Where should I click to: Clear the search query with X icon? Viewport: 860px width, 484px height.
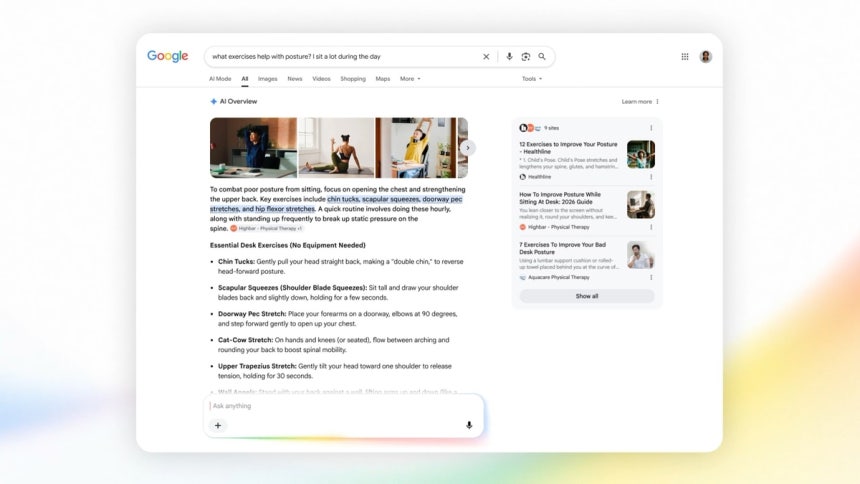pyautogui.click(x=486, y=57)
